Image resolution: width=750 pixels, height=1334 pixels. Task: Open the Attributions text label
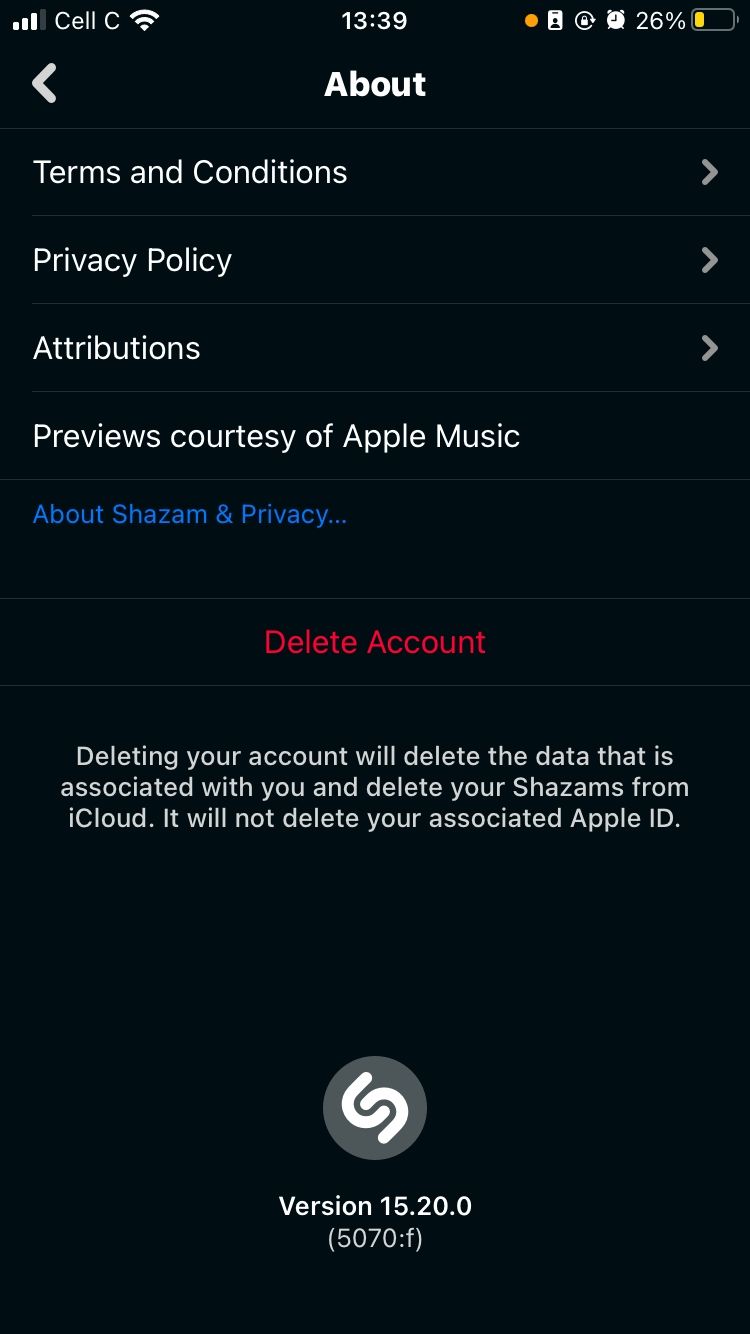tap(117, 348)
